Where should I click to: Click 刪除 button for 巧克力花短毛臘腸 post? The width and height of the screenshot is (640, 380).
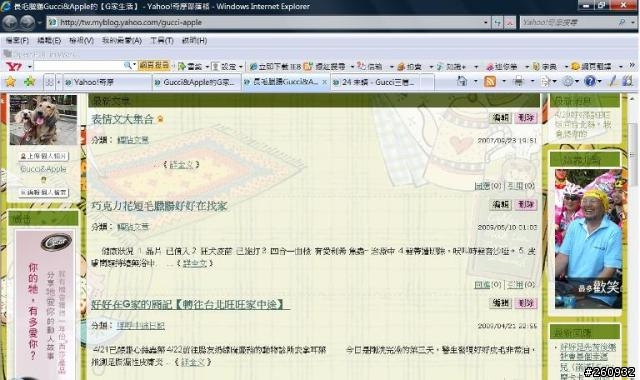(x=525, y=204)
